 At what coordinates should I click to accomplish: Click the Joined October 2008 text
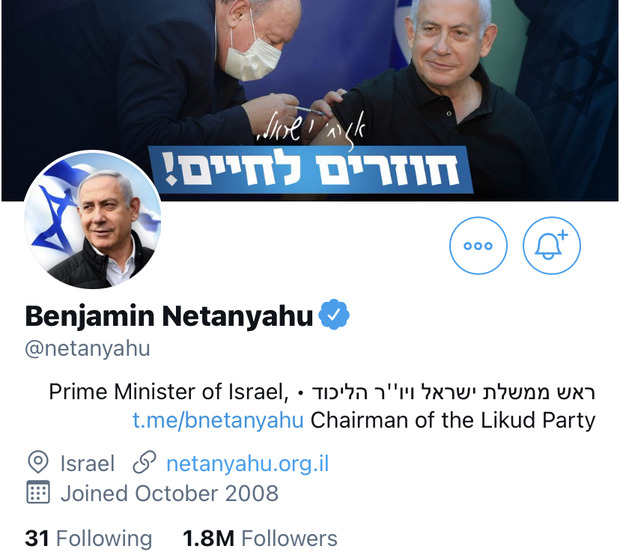click(x=169, y=493)
